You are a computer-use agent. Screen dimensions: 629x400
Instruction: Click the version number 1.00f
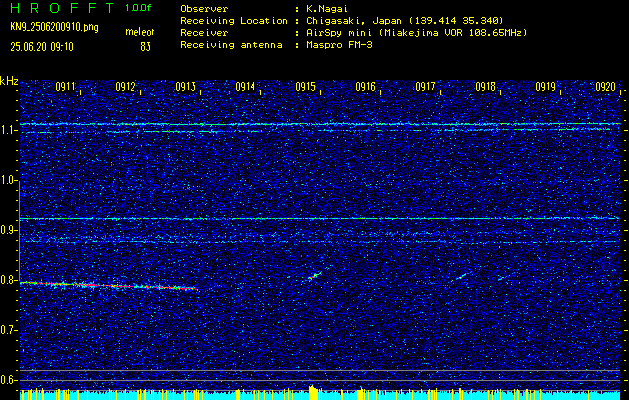(x=138, y=8)
